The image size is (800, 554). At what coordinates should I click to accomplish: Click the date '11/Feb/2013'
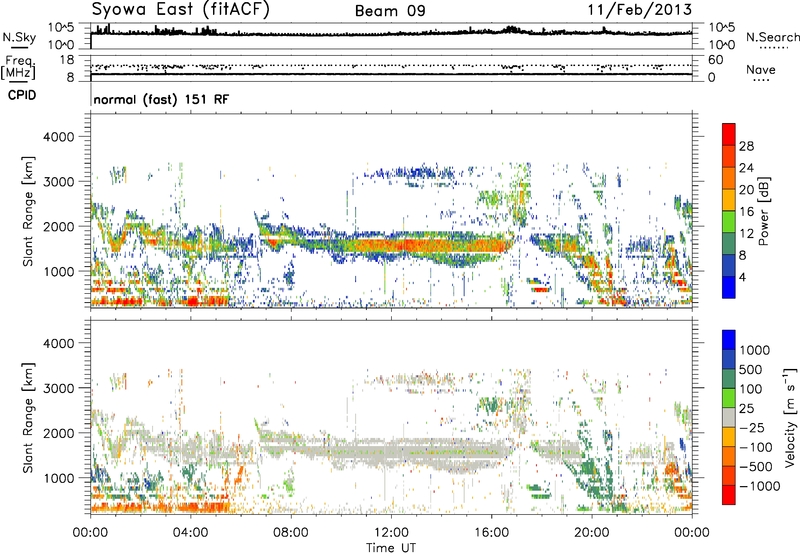pos(639,10)
